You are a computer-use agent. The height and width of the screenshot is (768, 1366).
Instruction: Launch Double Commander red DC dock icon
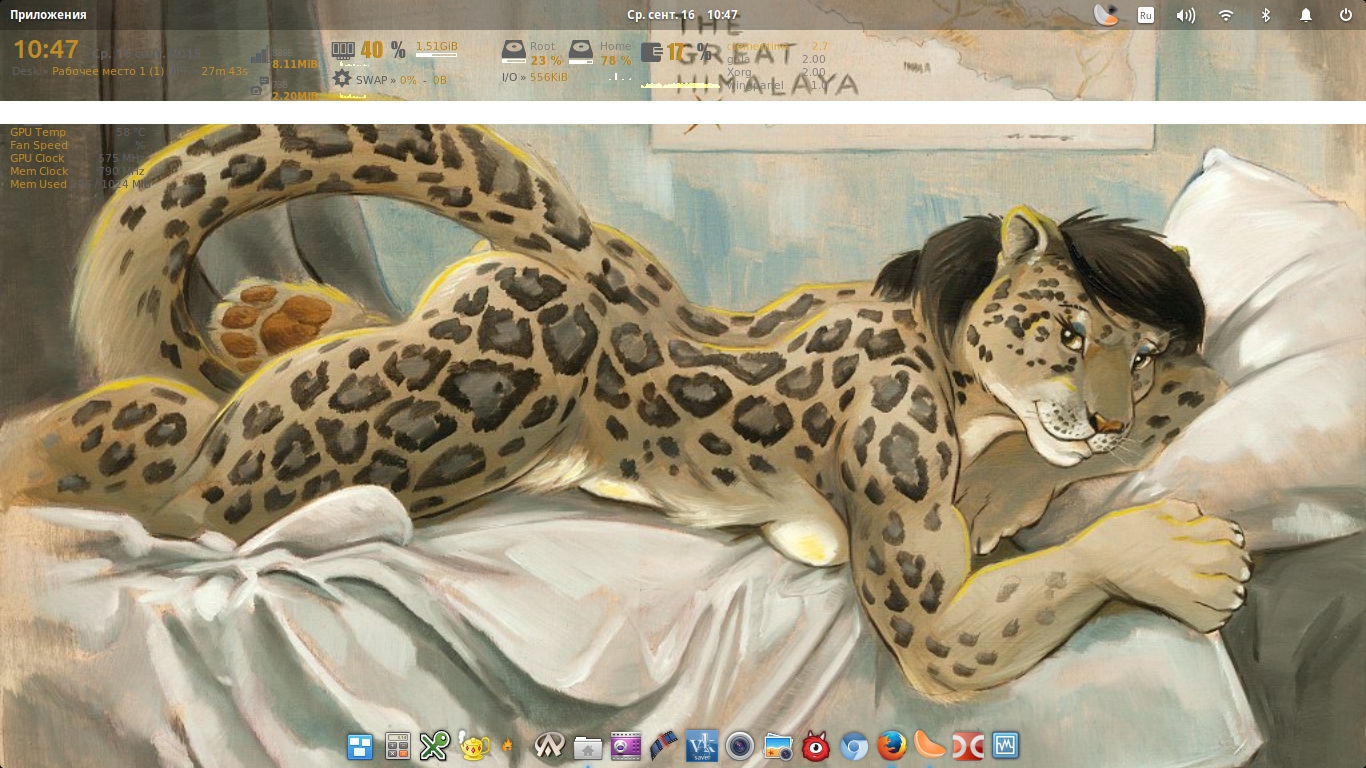[967, 746]
